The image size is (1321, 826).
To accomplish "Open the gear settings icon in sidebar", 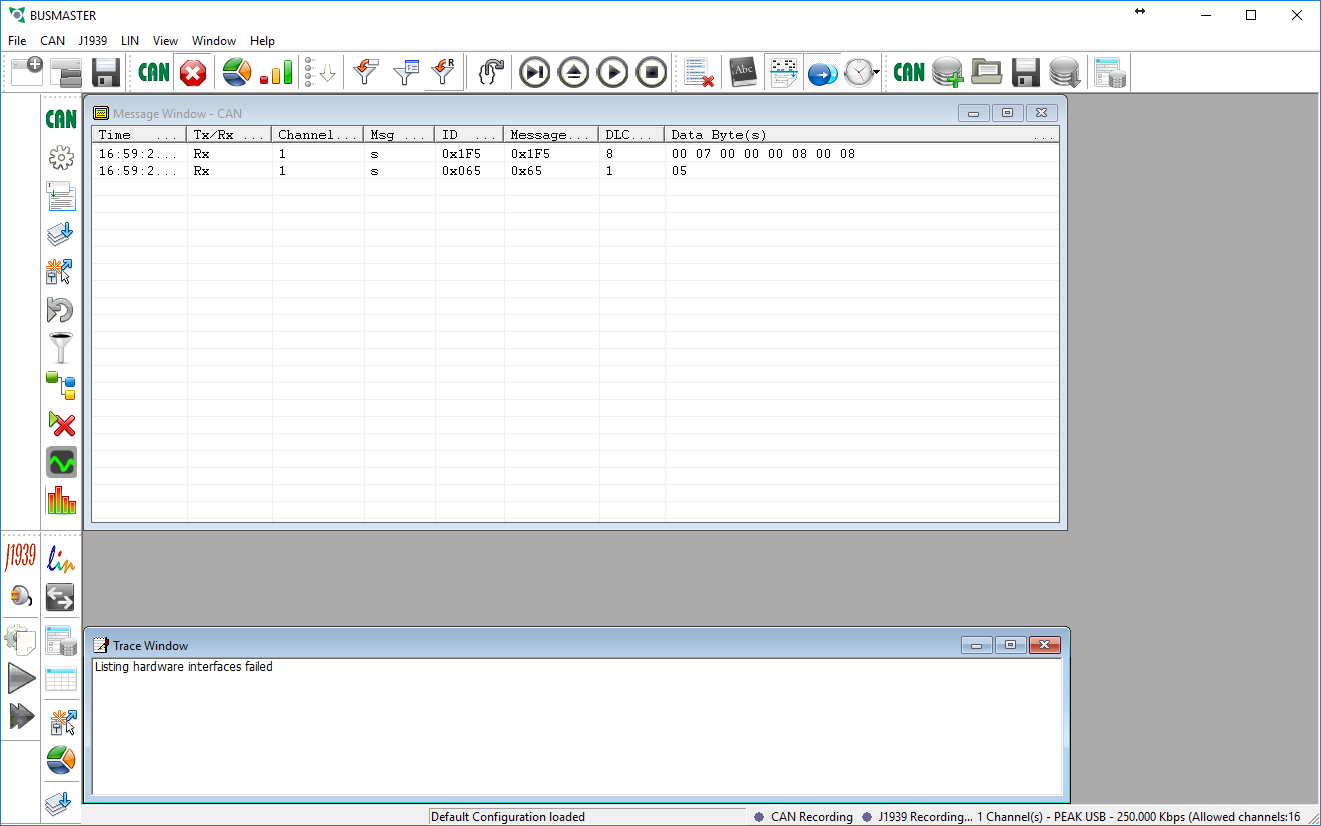I will (x=62, y=157).
